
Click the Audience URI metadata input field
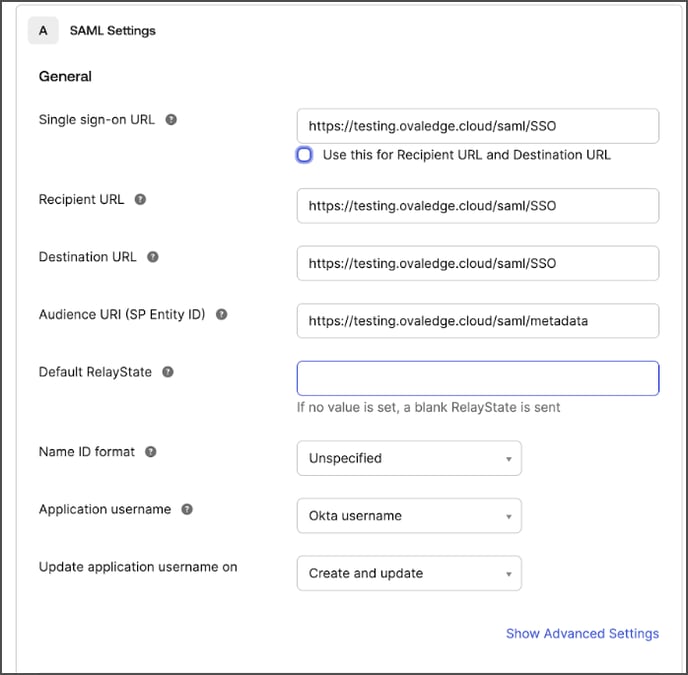pos(478,321)
